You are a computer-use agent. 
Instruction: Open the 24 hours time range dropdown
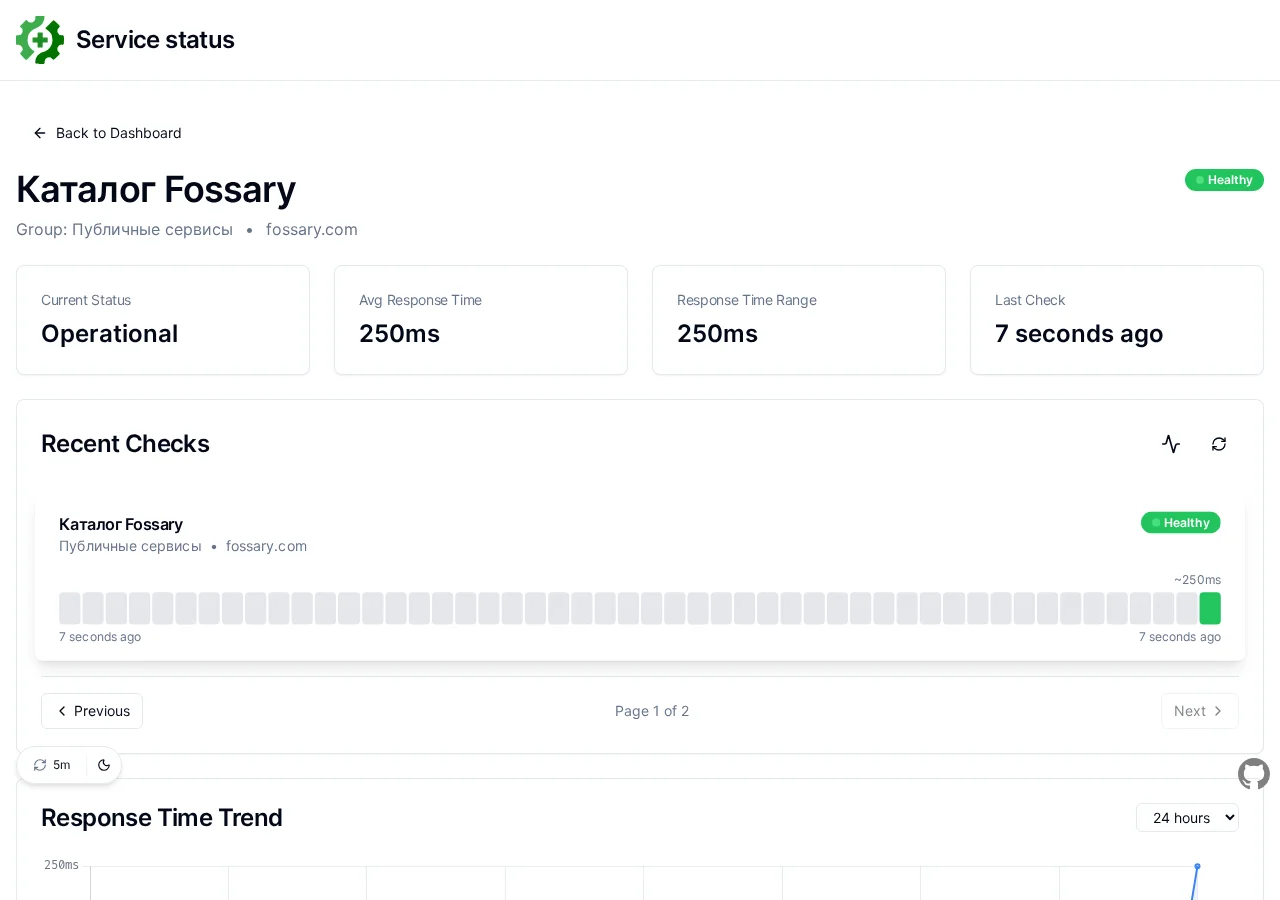point(1187,818)
